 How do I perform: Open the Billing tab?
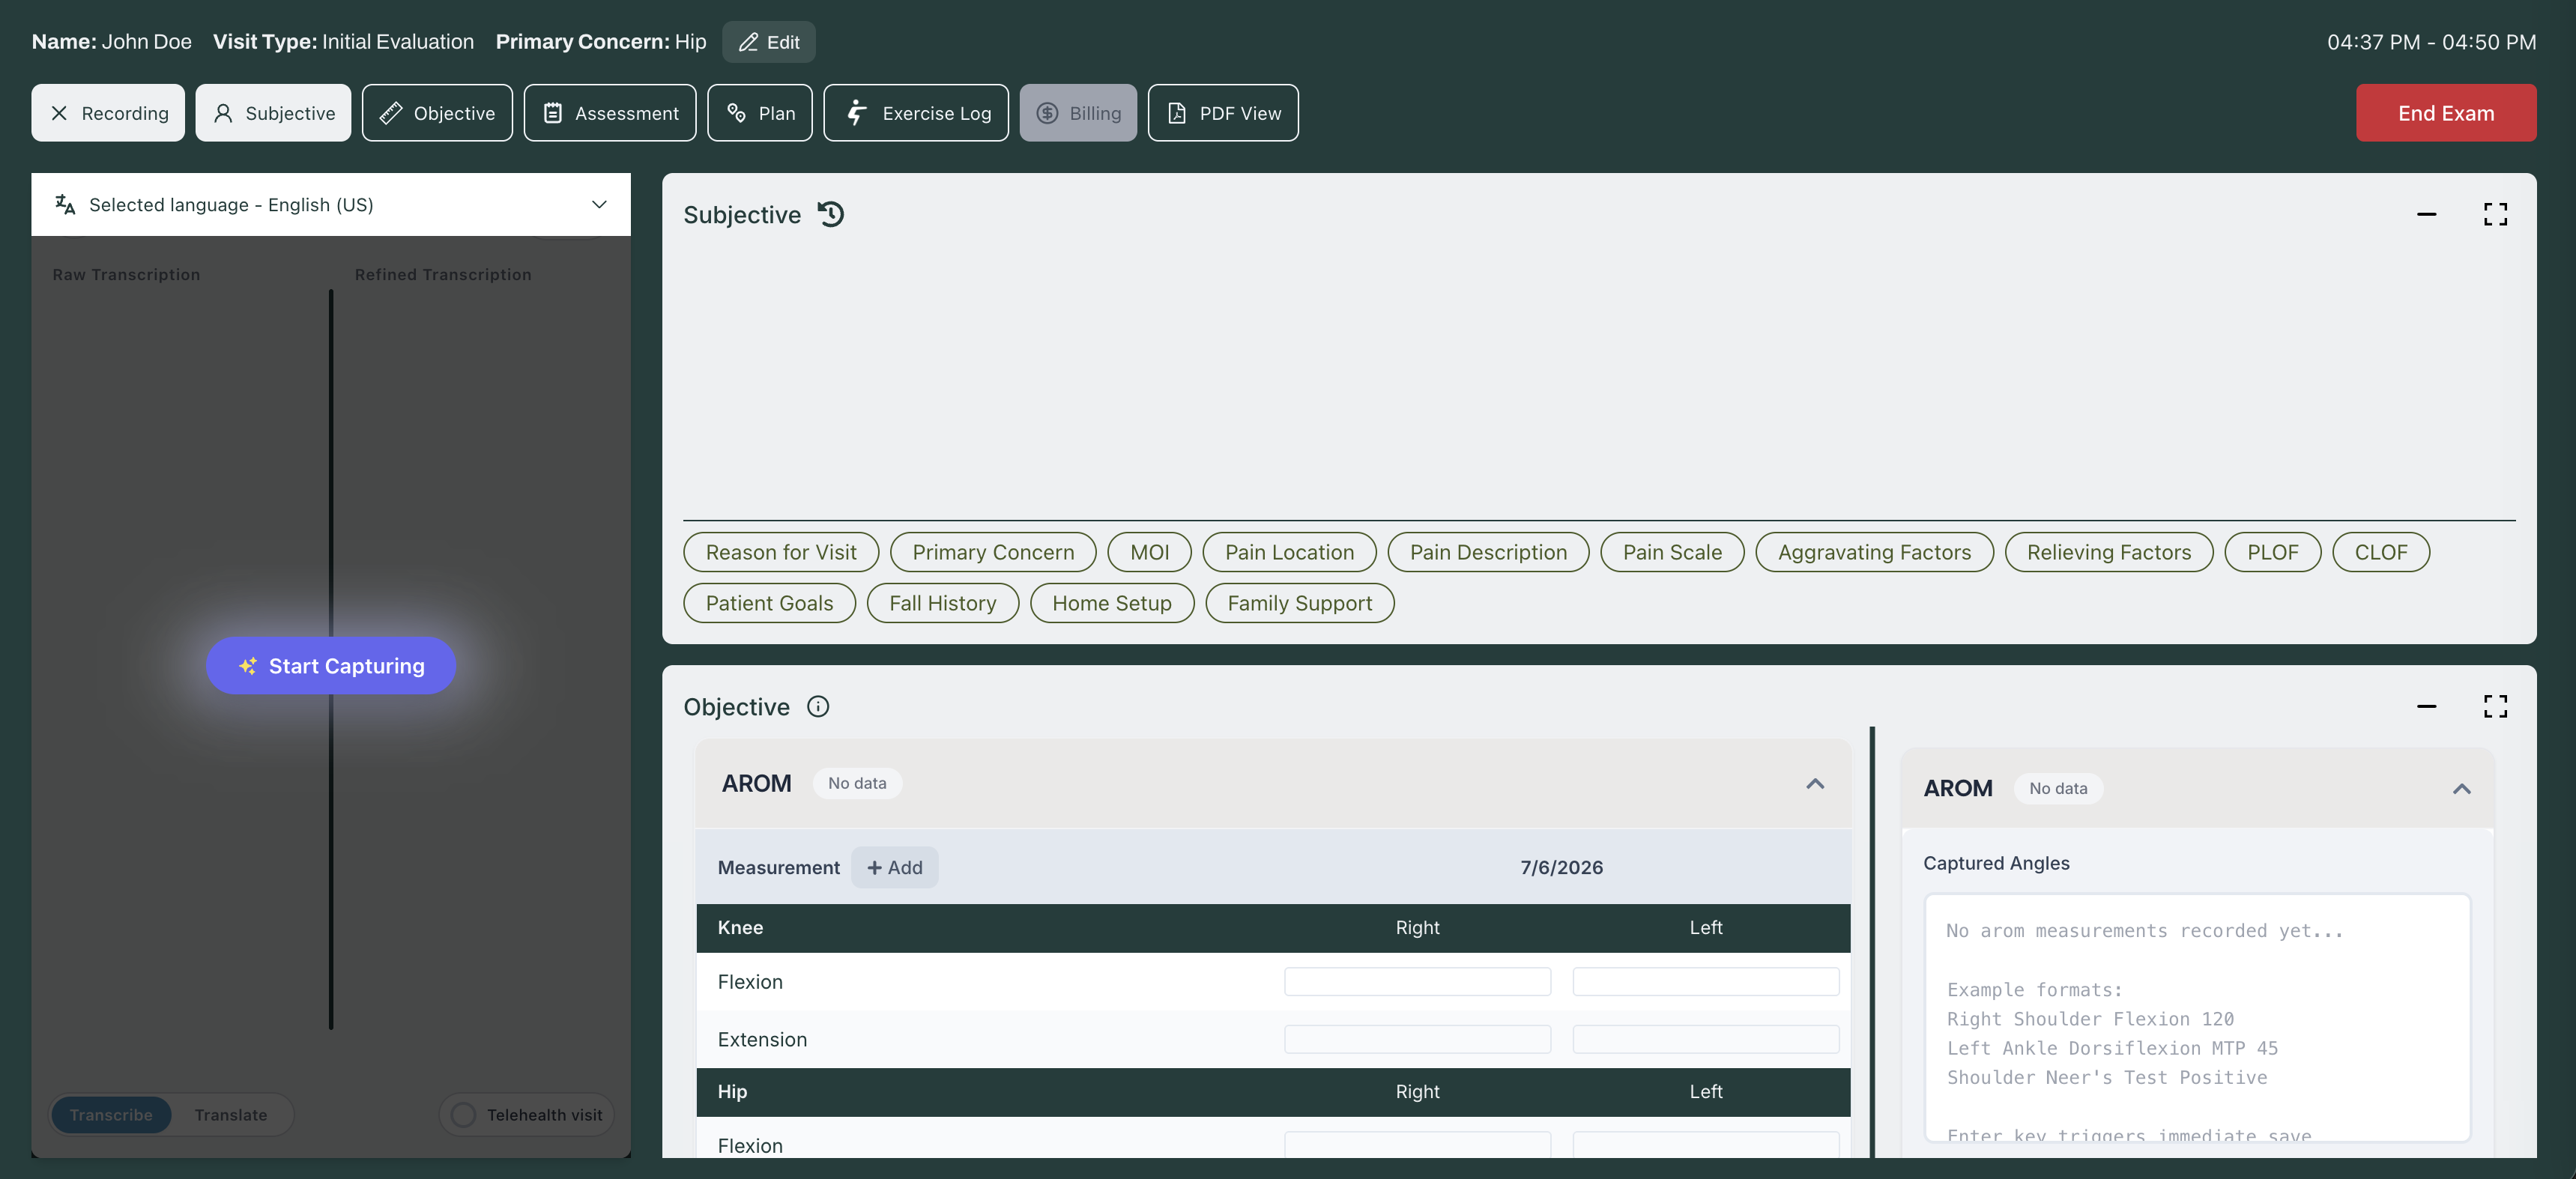[x=1078, y=113]
